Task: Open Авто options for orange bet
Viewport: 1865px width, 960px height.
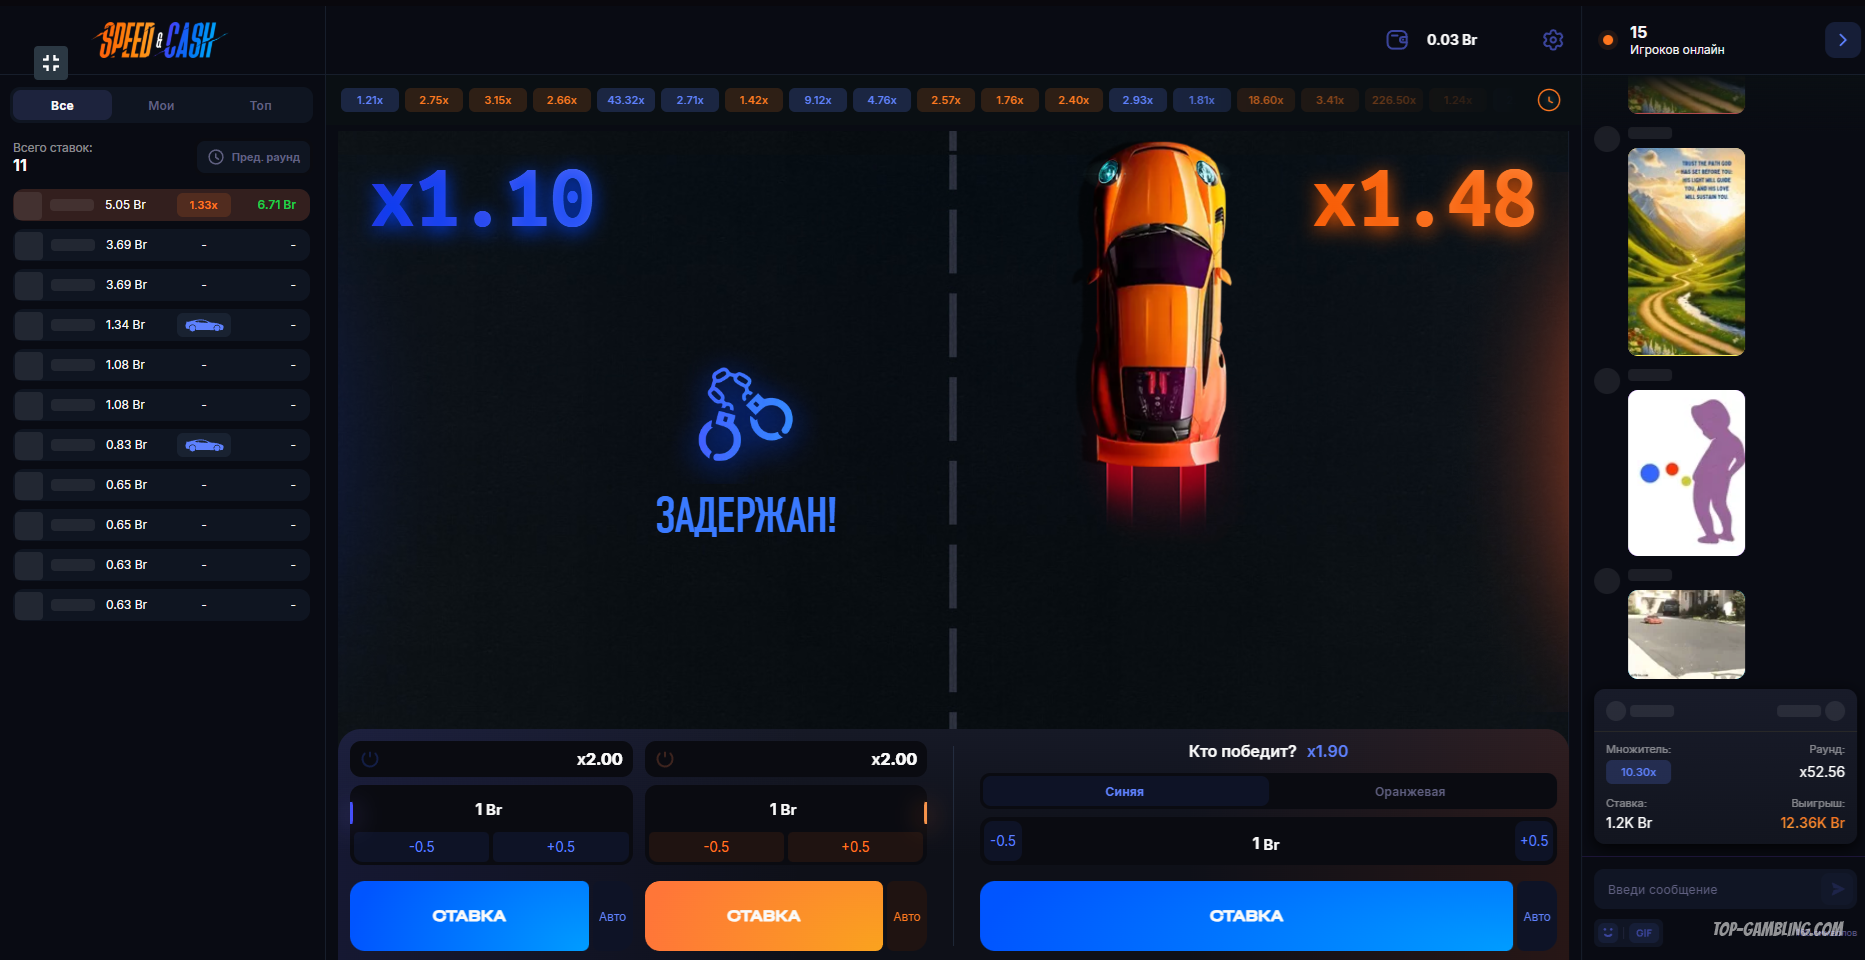Action: tap(906, 916)
